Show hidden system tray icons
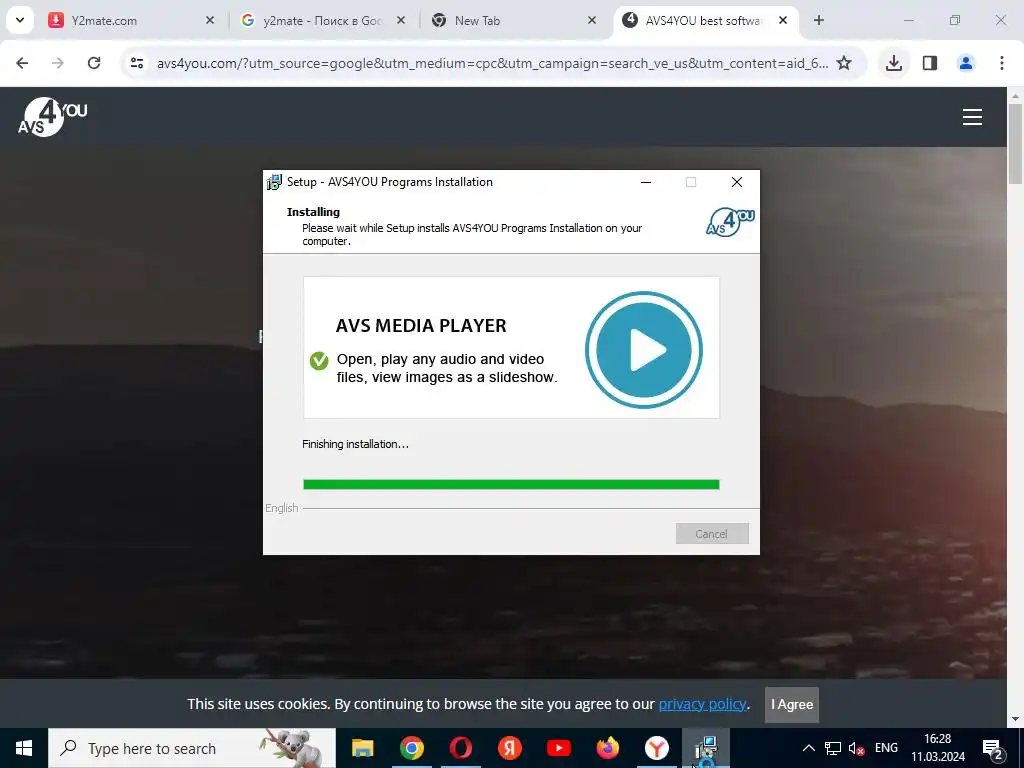Image resolution: width=1024 pixels, height=768 pixels. point(808,748)
